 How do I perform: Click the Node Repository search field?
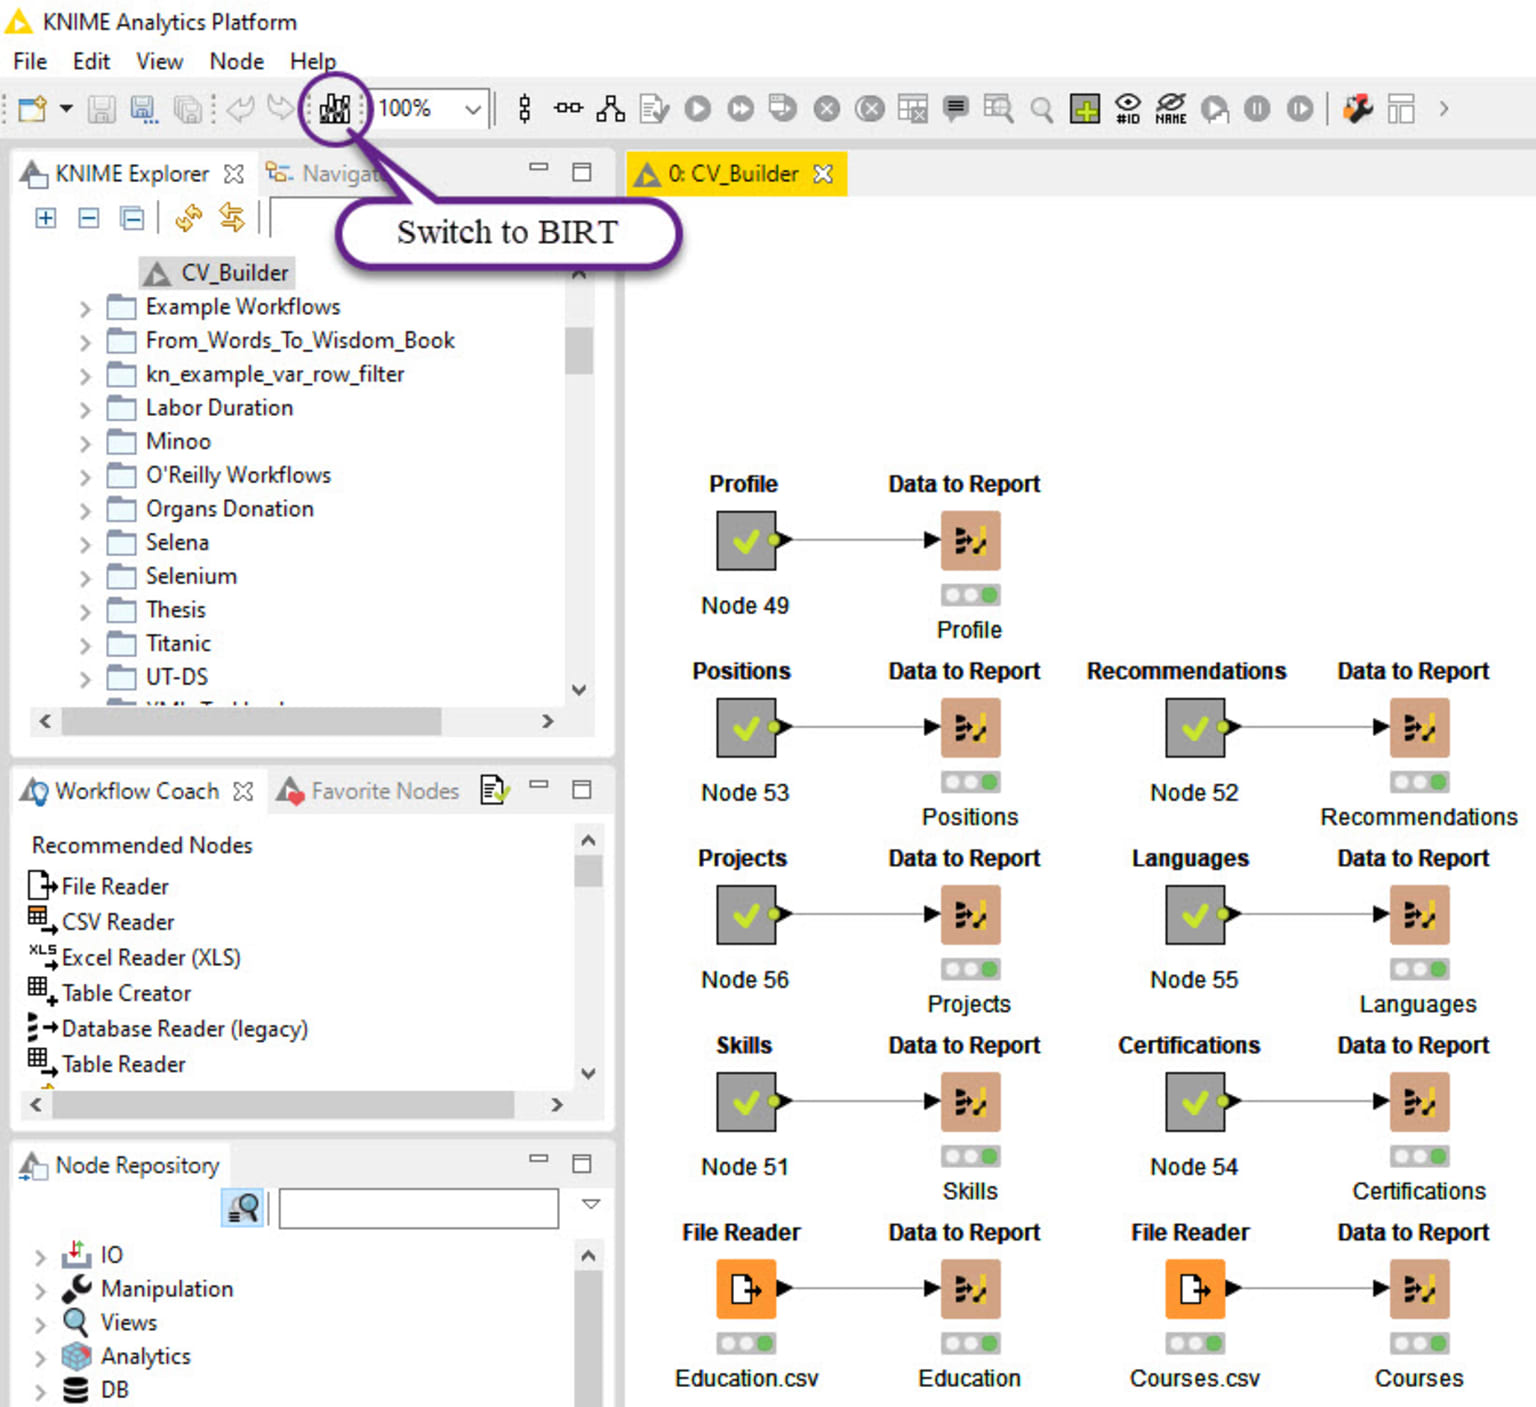pos(419,1208)
